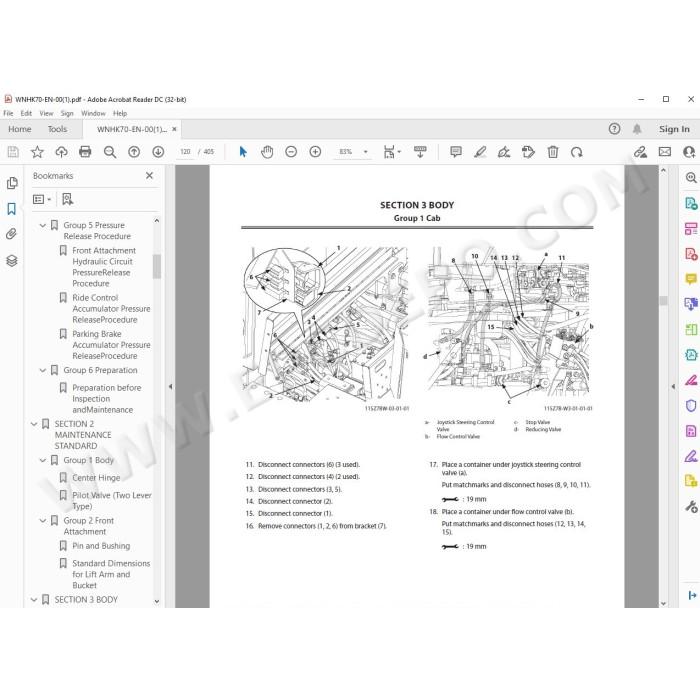The height and width of the screenshot is (700, 700).
Task: Open fit page options tool
Action: (392, 152)
